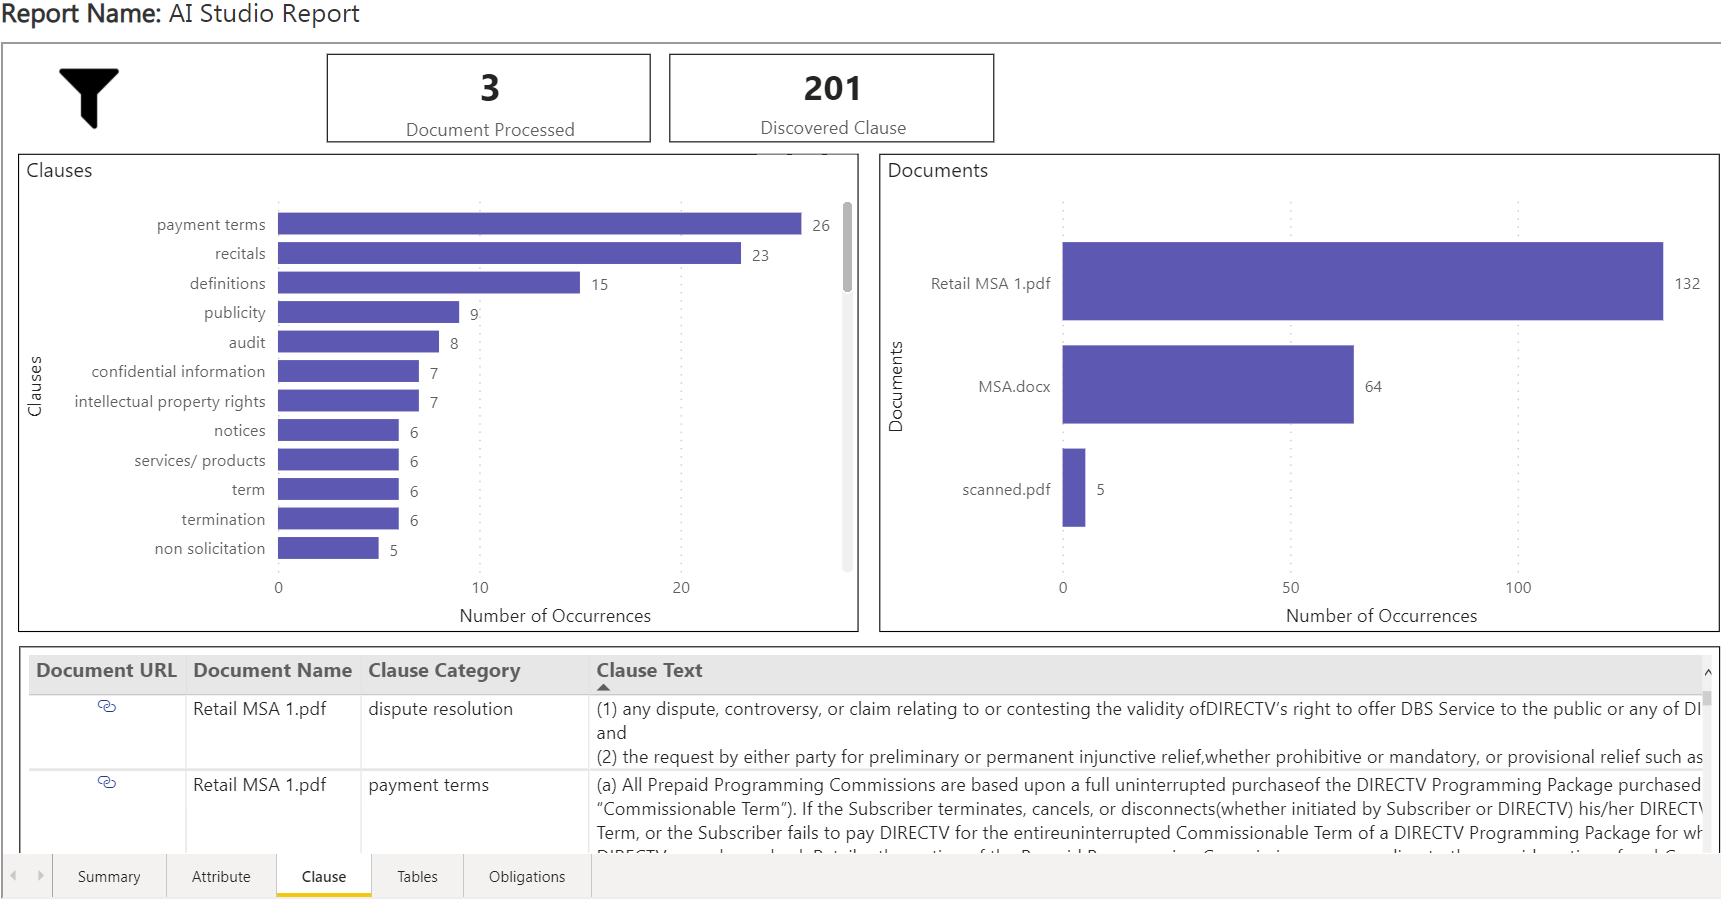This screenshot has width=1721, height=901.
Task: Click the MSA.docx bar in Documents chart
Action: point(1207,385)
